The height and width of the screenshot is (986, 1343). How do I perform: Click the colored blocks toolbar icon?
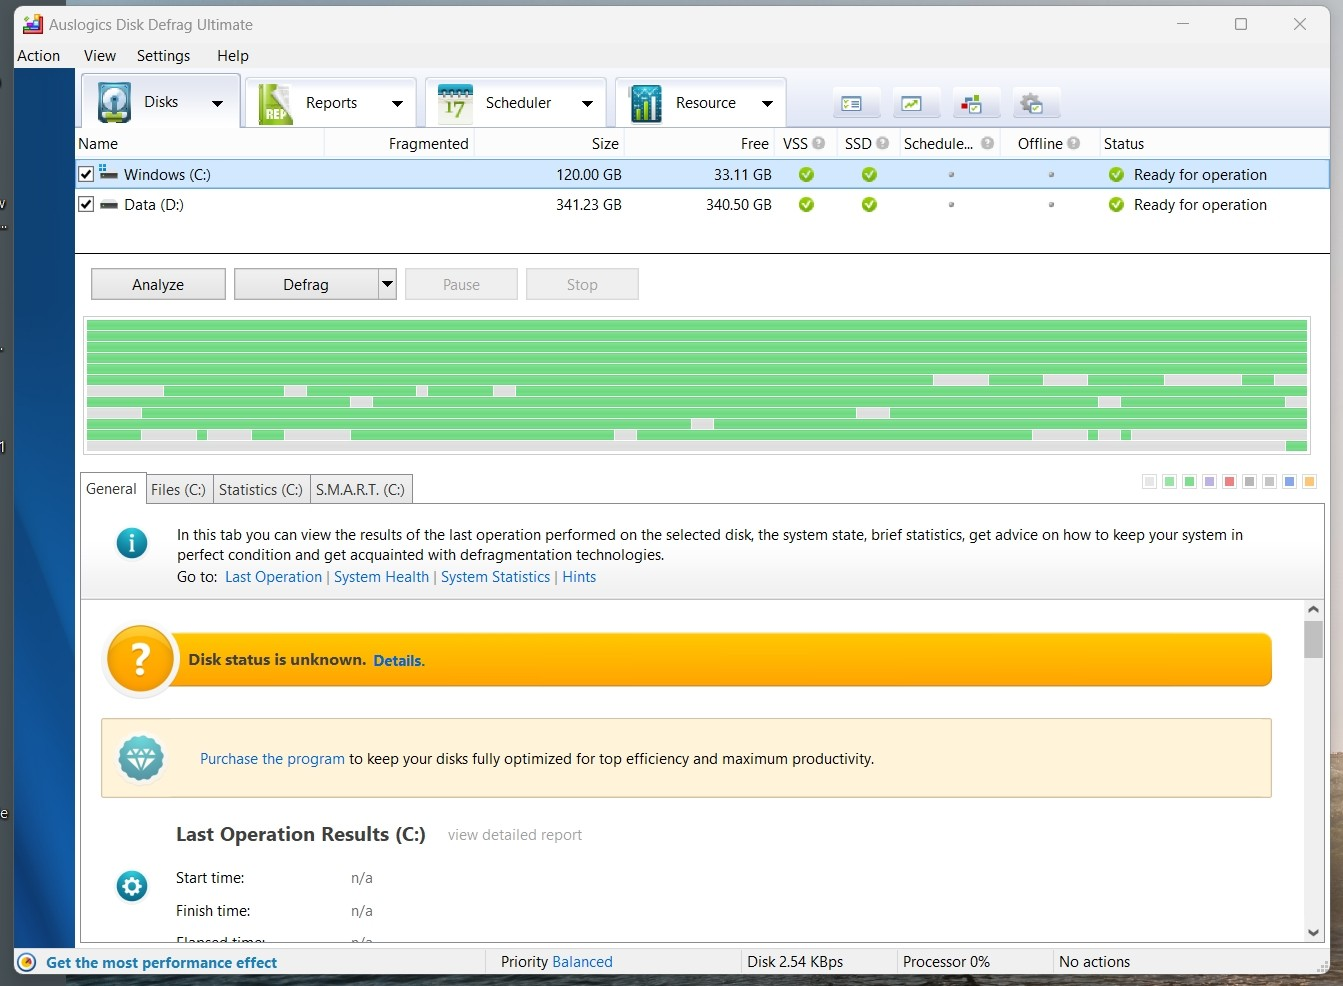coord(971,104)
